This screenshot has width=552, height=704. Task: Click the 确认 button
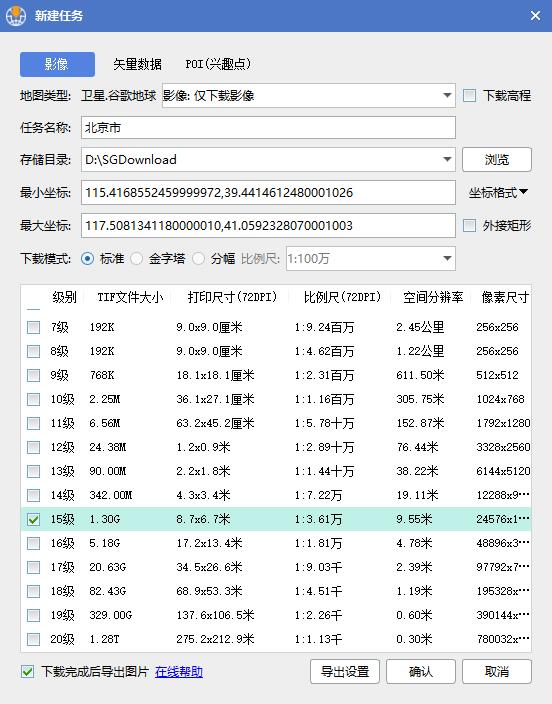(x=421, y=672)
